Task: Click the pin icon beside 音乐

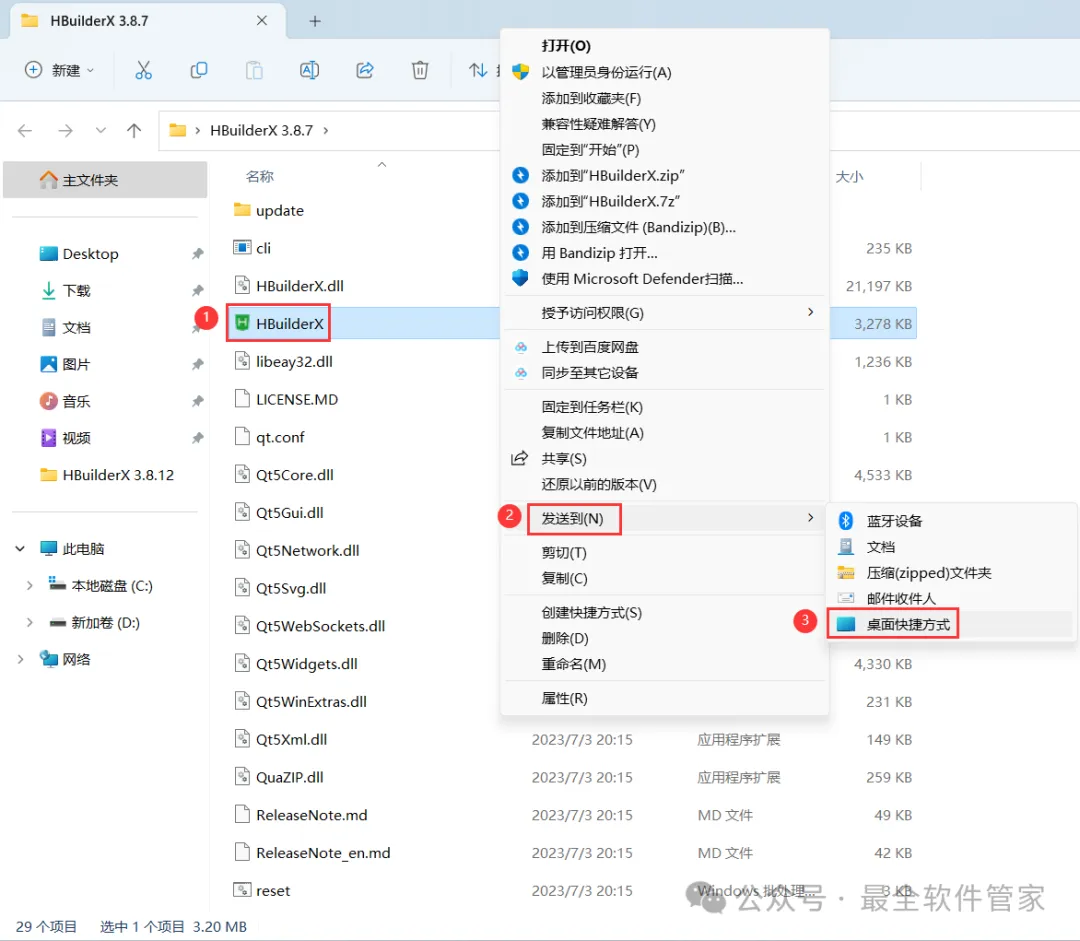Action: tap(198, 401)
